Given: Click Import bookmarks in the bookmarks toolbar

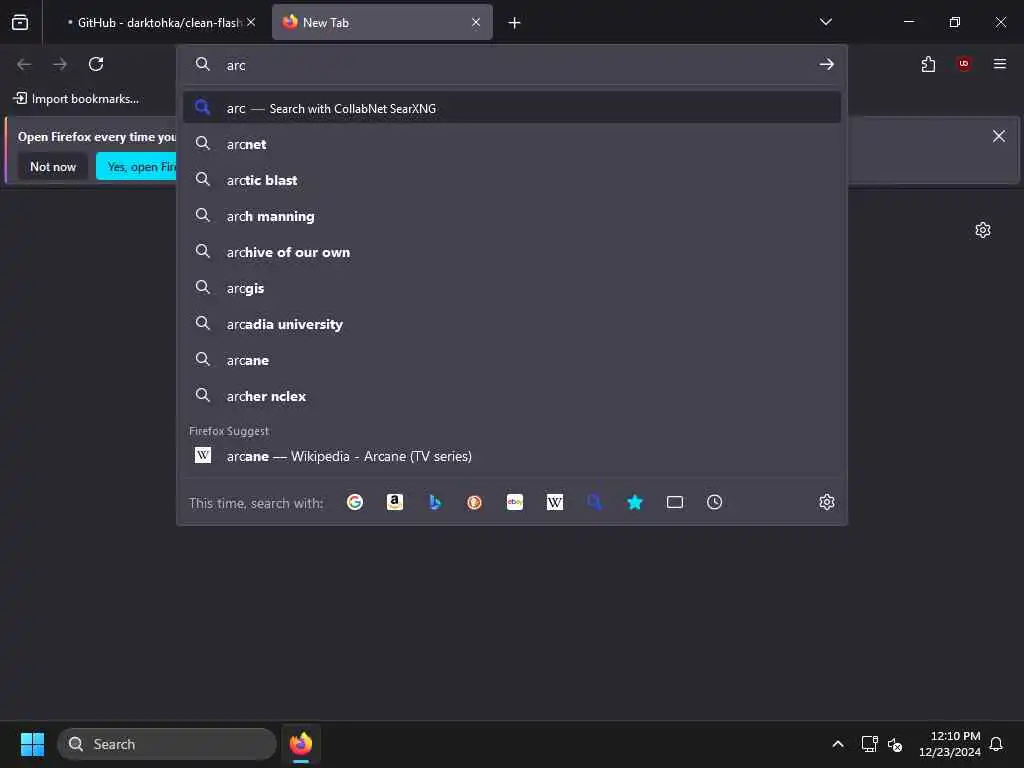Looking at the screenshot, I should tap(76, 99).
